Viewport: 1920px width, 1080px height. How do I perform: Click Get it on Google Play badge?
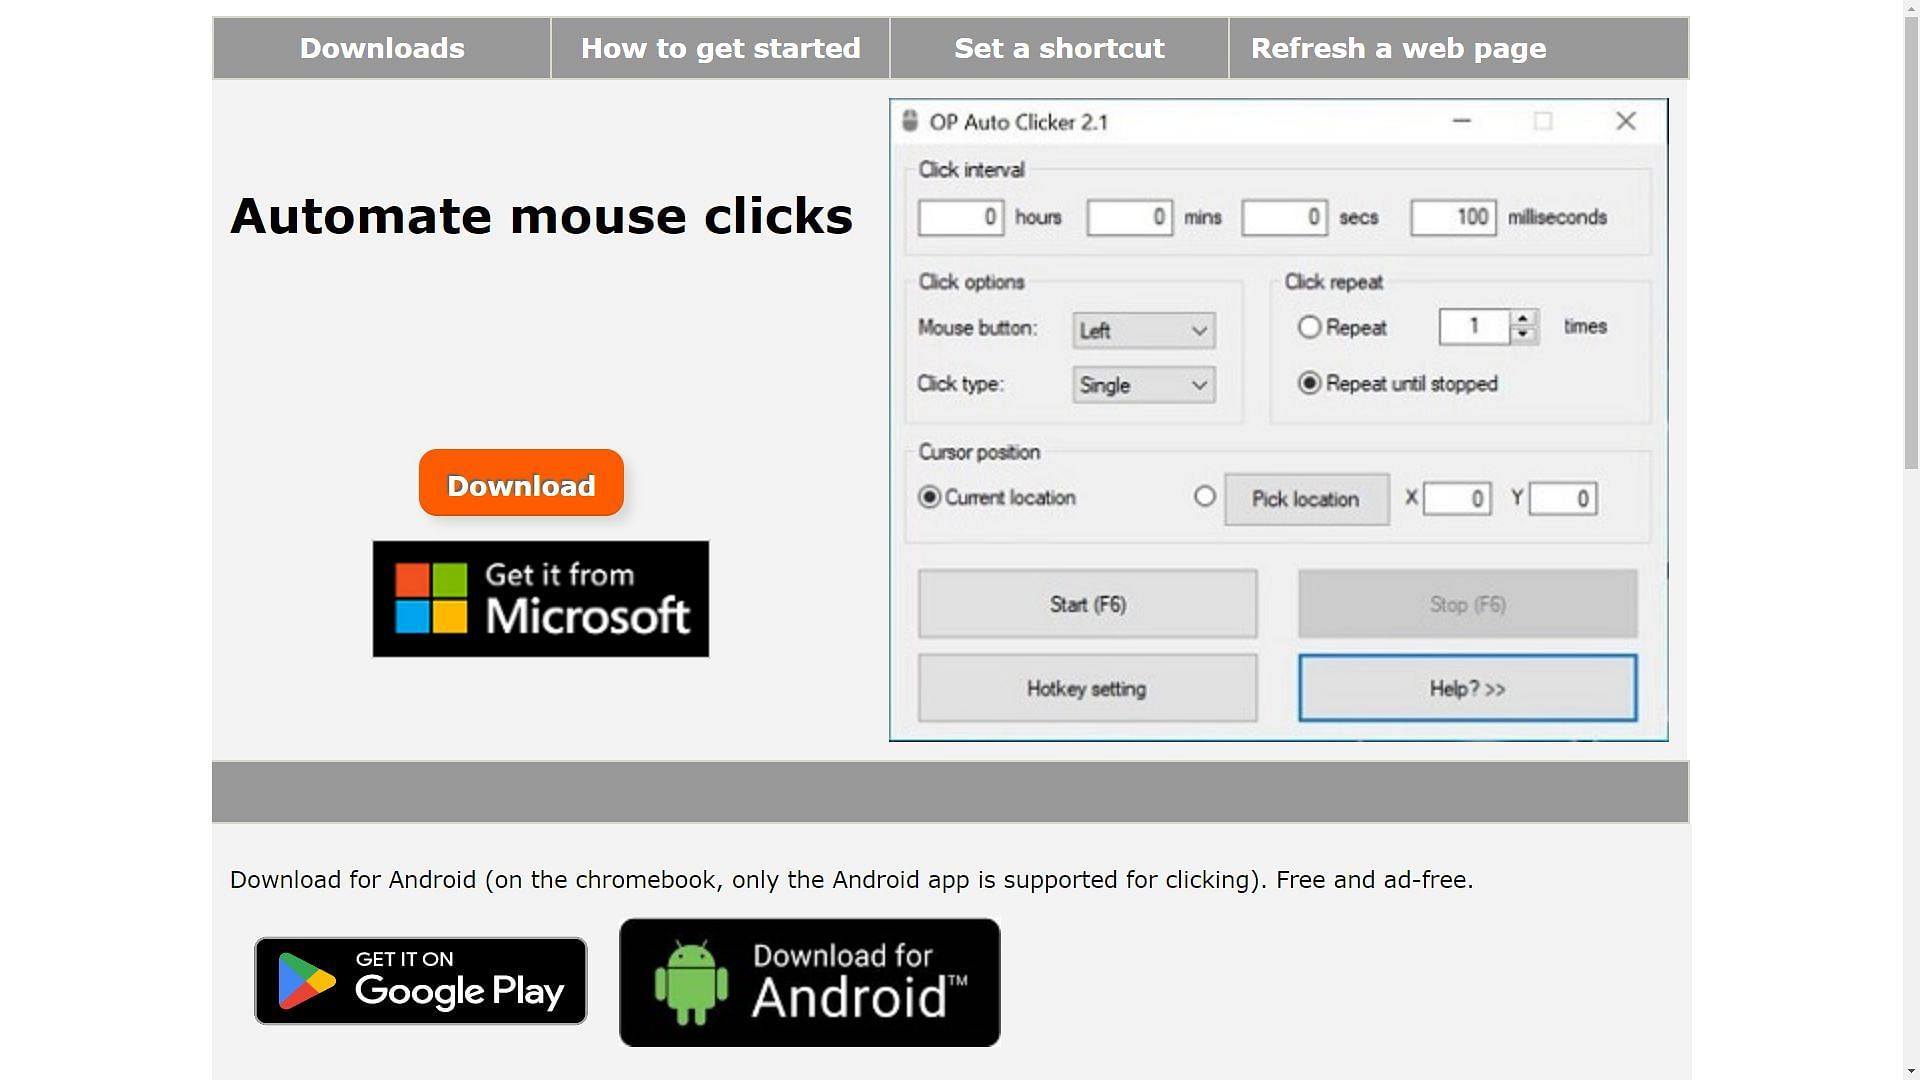pyautogui.click(x=421, y=981)
